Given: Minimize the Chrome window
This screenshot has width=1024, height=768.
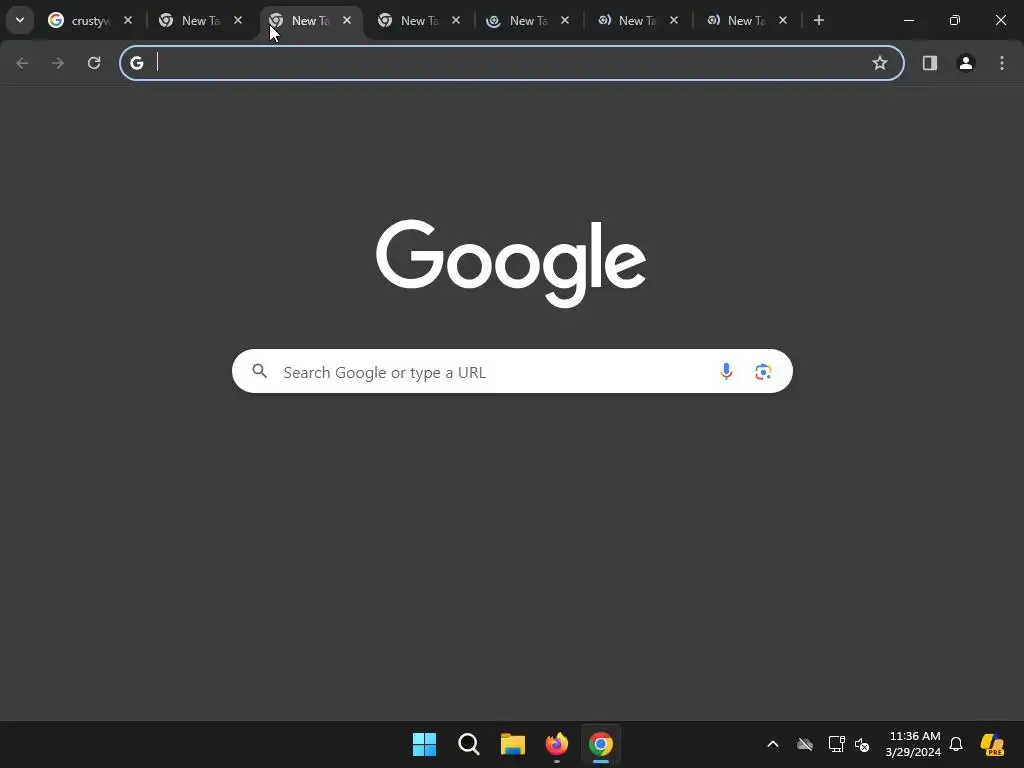Looking at the screenshot, I should pyautogui.click(x=908, y=20).
